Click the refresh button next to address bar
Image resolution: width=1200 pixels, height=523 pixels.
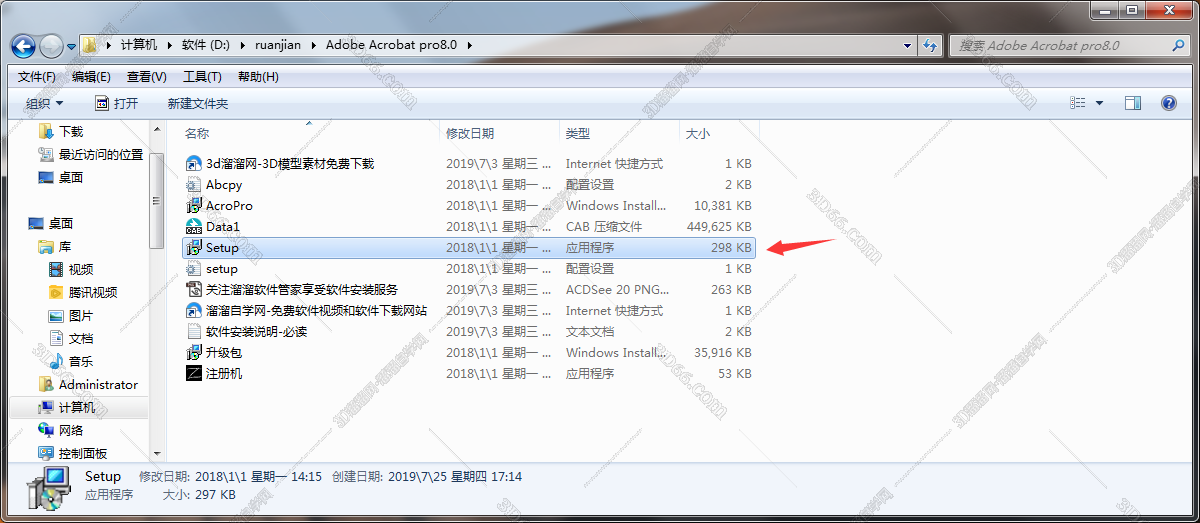point(930,45)
